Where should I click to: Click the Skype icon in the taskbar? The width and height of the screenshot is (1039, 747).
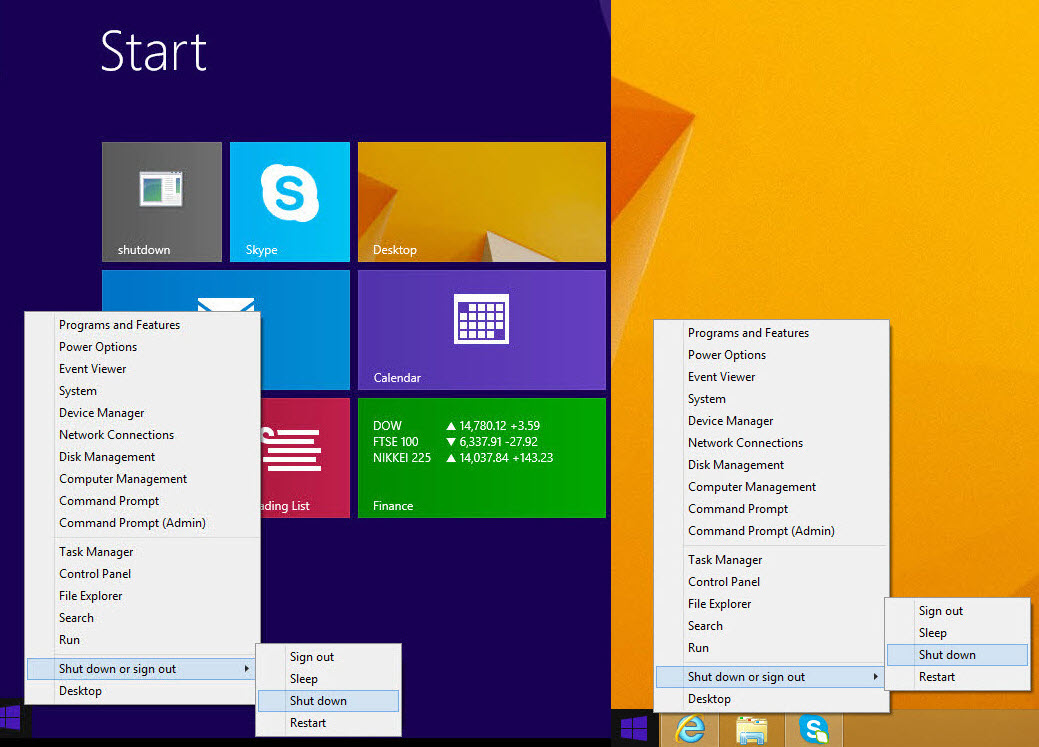coord(814,729)
